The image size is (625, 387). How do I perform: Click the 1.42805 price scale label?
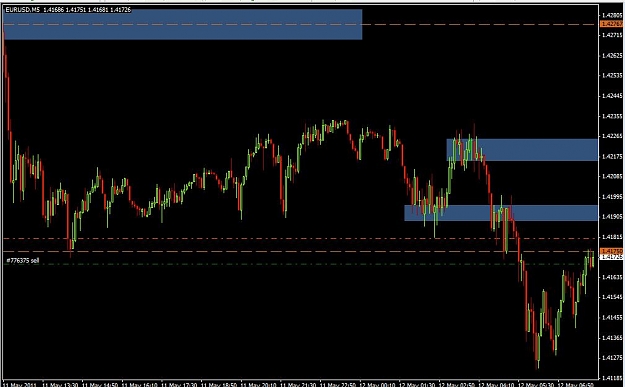pyautogui.click(x=612, y=15)
